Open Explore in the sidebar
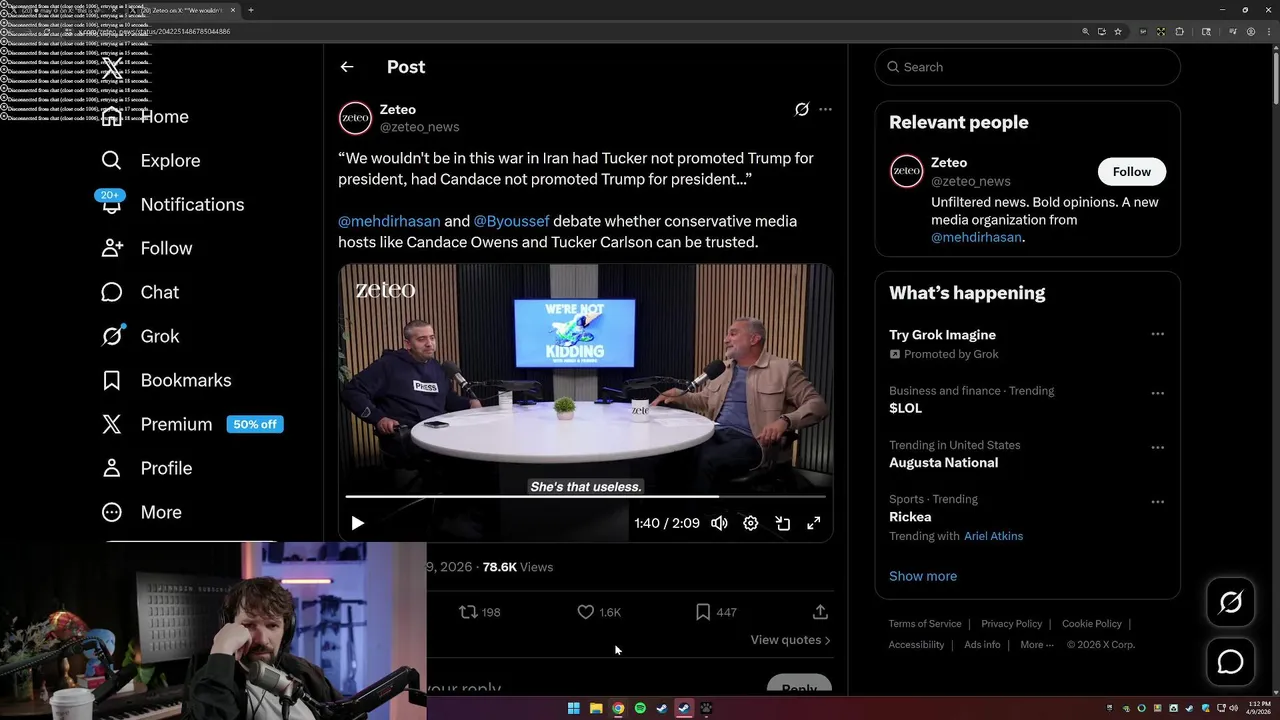The image size is (1280, 720). click(x=151, y=161)
